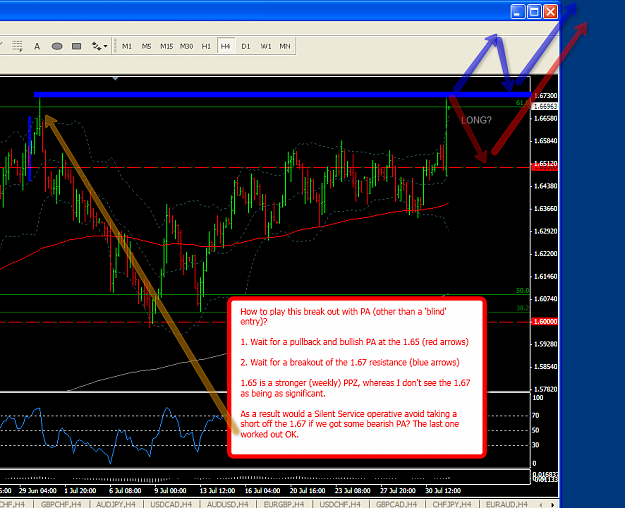Switch chart to M30 timeframe
The width and height of the screenshot is (625, 508).
tap(186, 46)
